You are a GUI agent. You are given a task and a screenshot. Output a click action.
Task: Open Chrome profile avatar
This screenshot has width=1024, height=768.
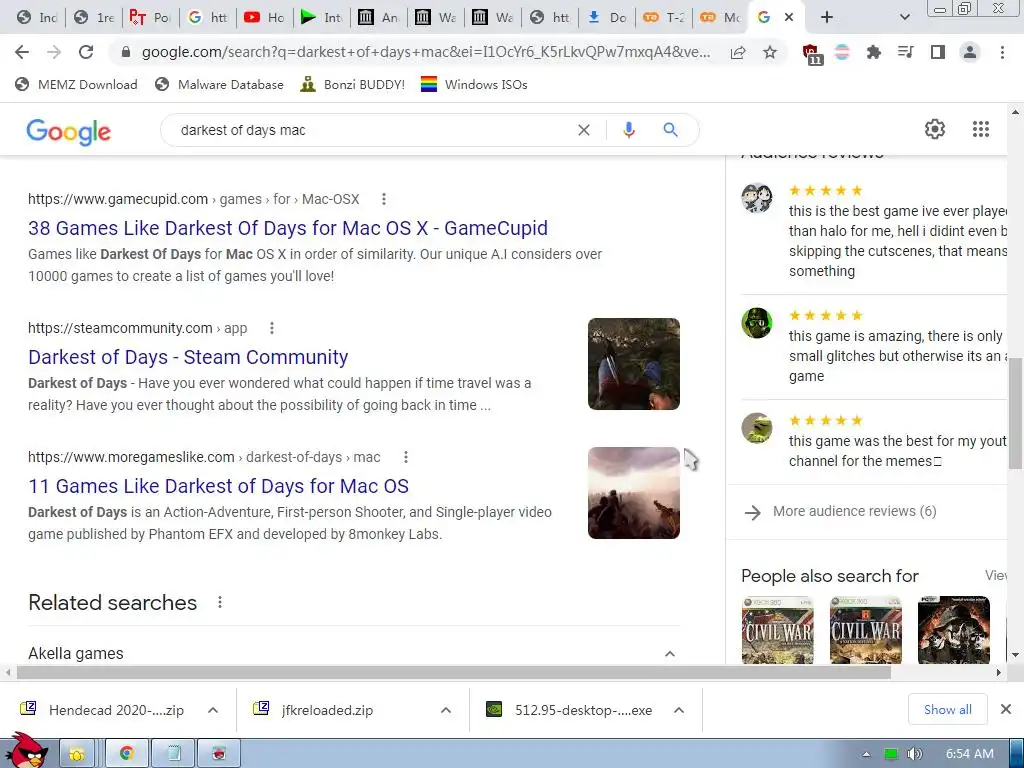click(970, 52)
